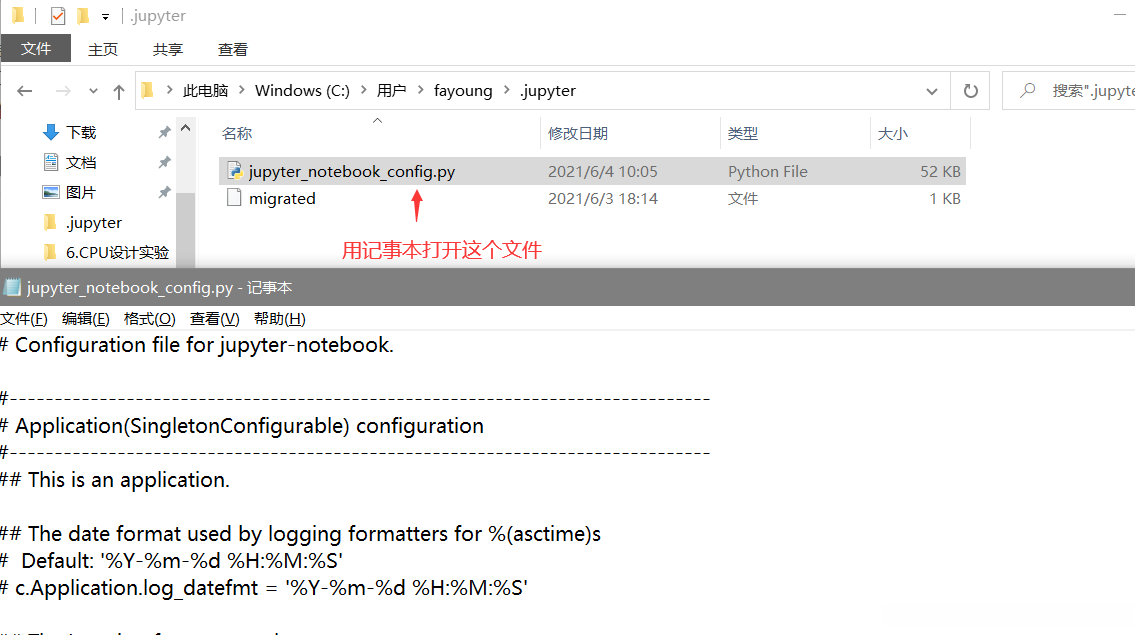1135x635 pixels.
Task: Open the File (文件) ribbon tab
Action: point(36,49)
